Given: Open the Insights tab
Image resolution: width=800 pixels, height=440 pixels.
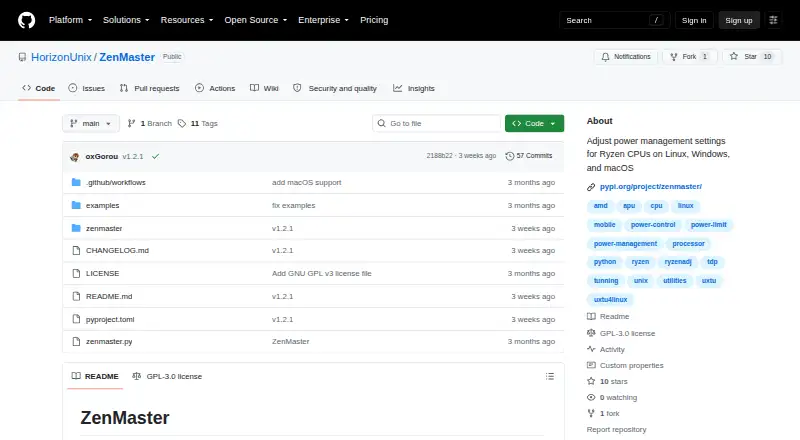Looking at the screenshot, I should 414,88.
